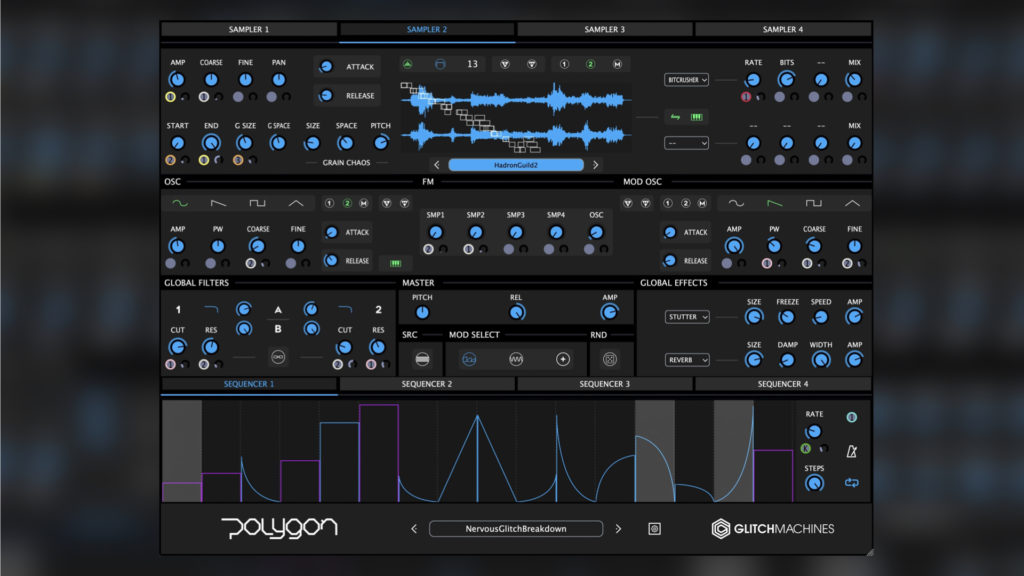Switch to Sampler 1 tab

pos(249,29)
